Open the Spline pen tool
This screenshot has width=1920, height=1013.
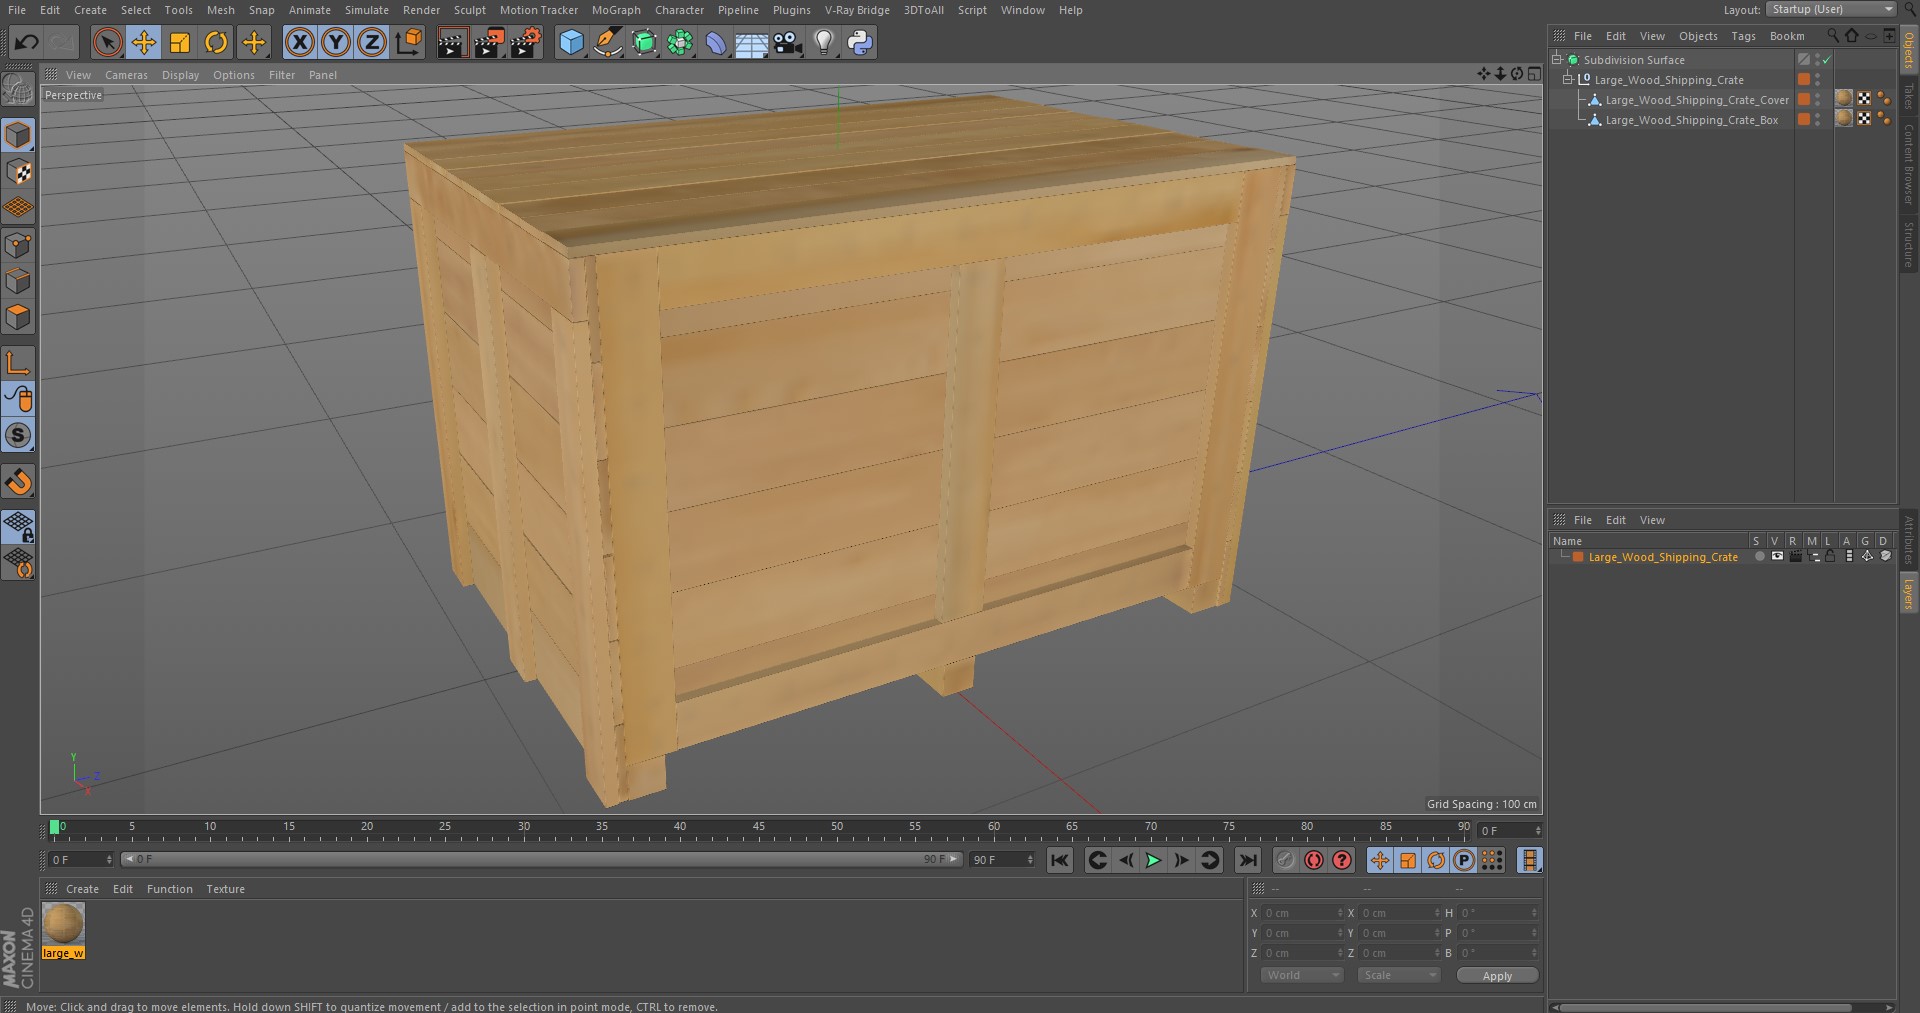click(607, 42)
